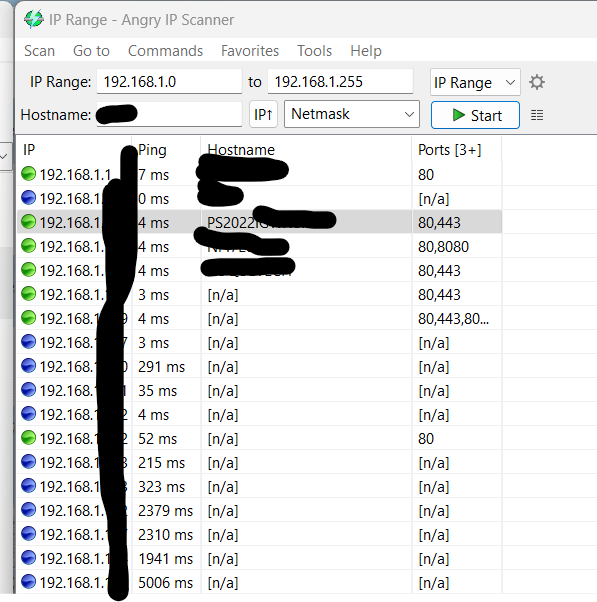Click the blue status icon of the 291 ms row
Viewport: 597px width, 602px height.
click(x=28, y=366)
